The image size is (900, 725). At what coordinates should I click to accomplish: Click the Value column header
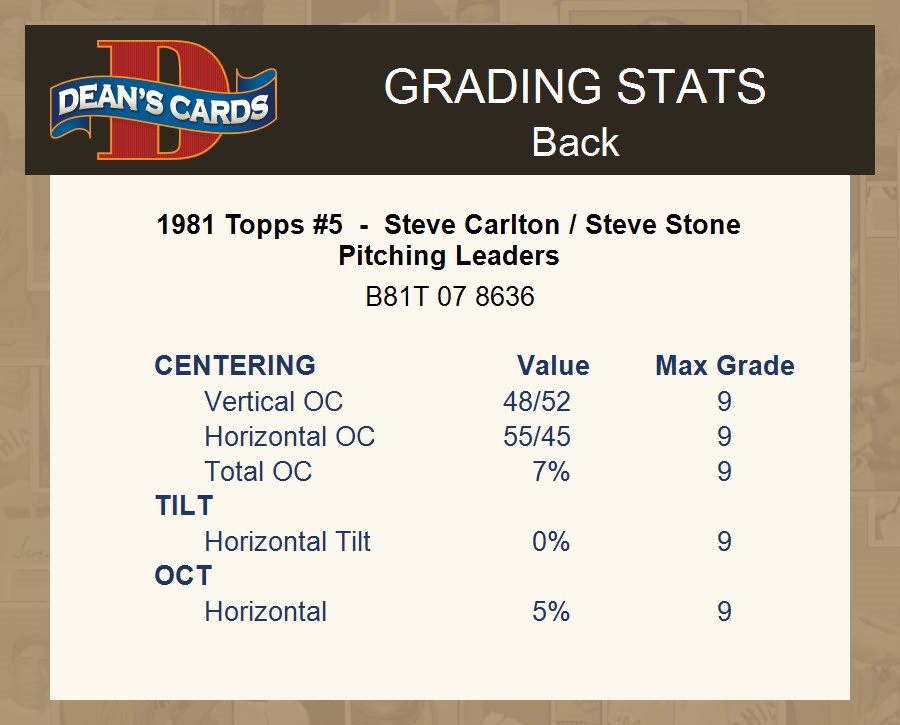point(553,366)
